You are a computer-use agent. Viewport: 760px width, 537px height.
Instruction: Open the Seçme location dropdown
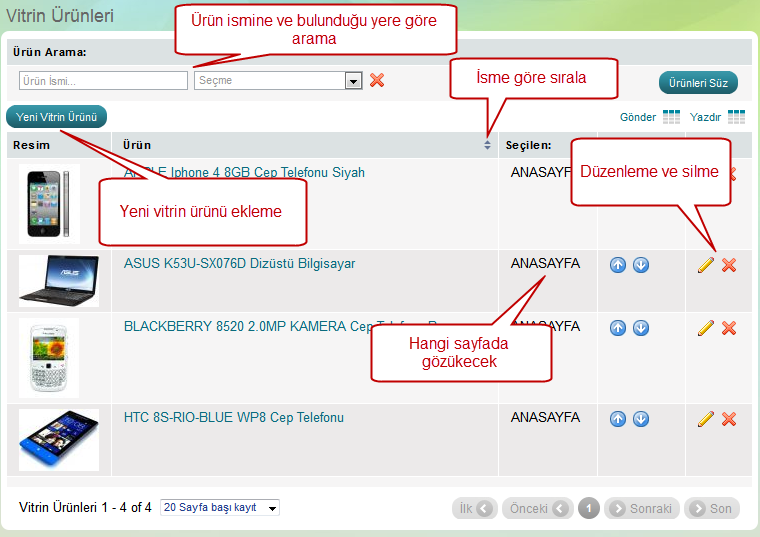pos(353,81)
